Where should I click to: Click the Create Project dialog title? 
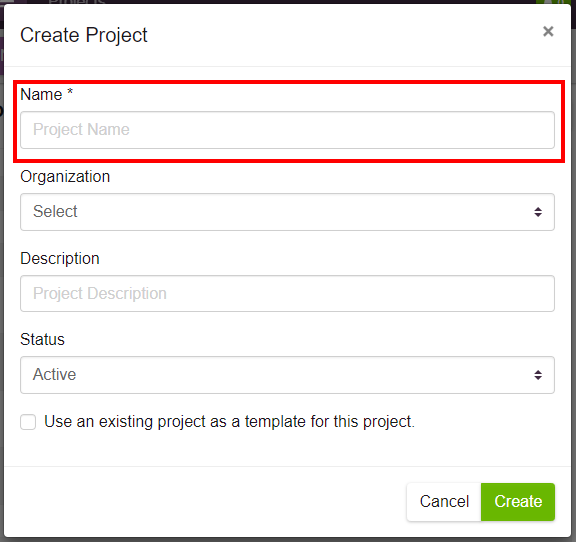84,35
